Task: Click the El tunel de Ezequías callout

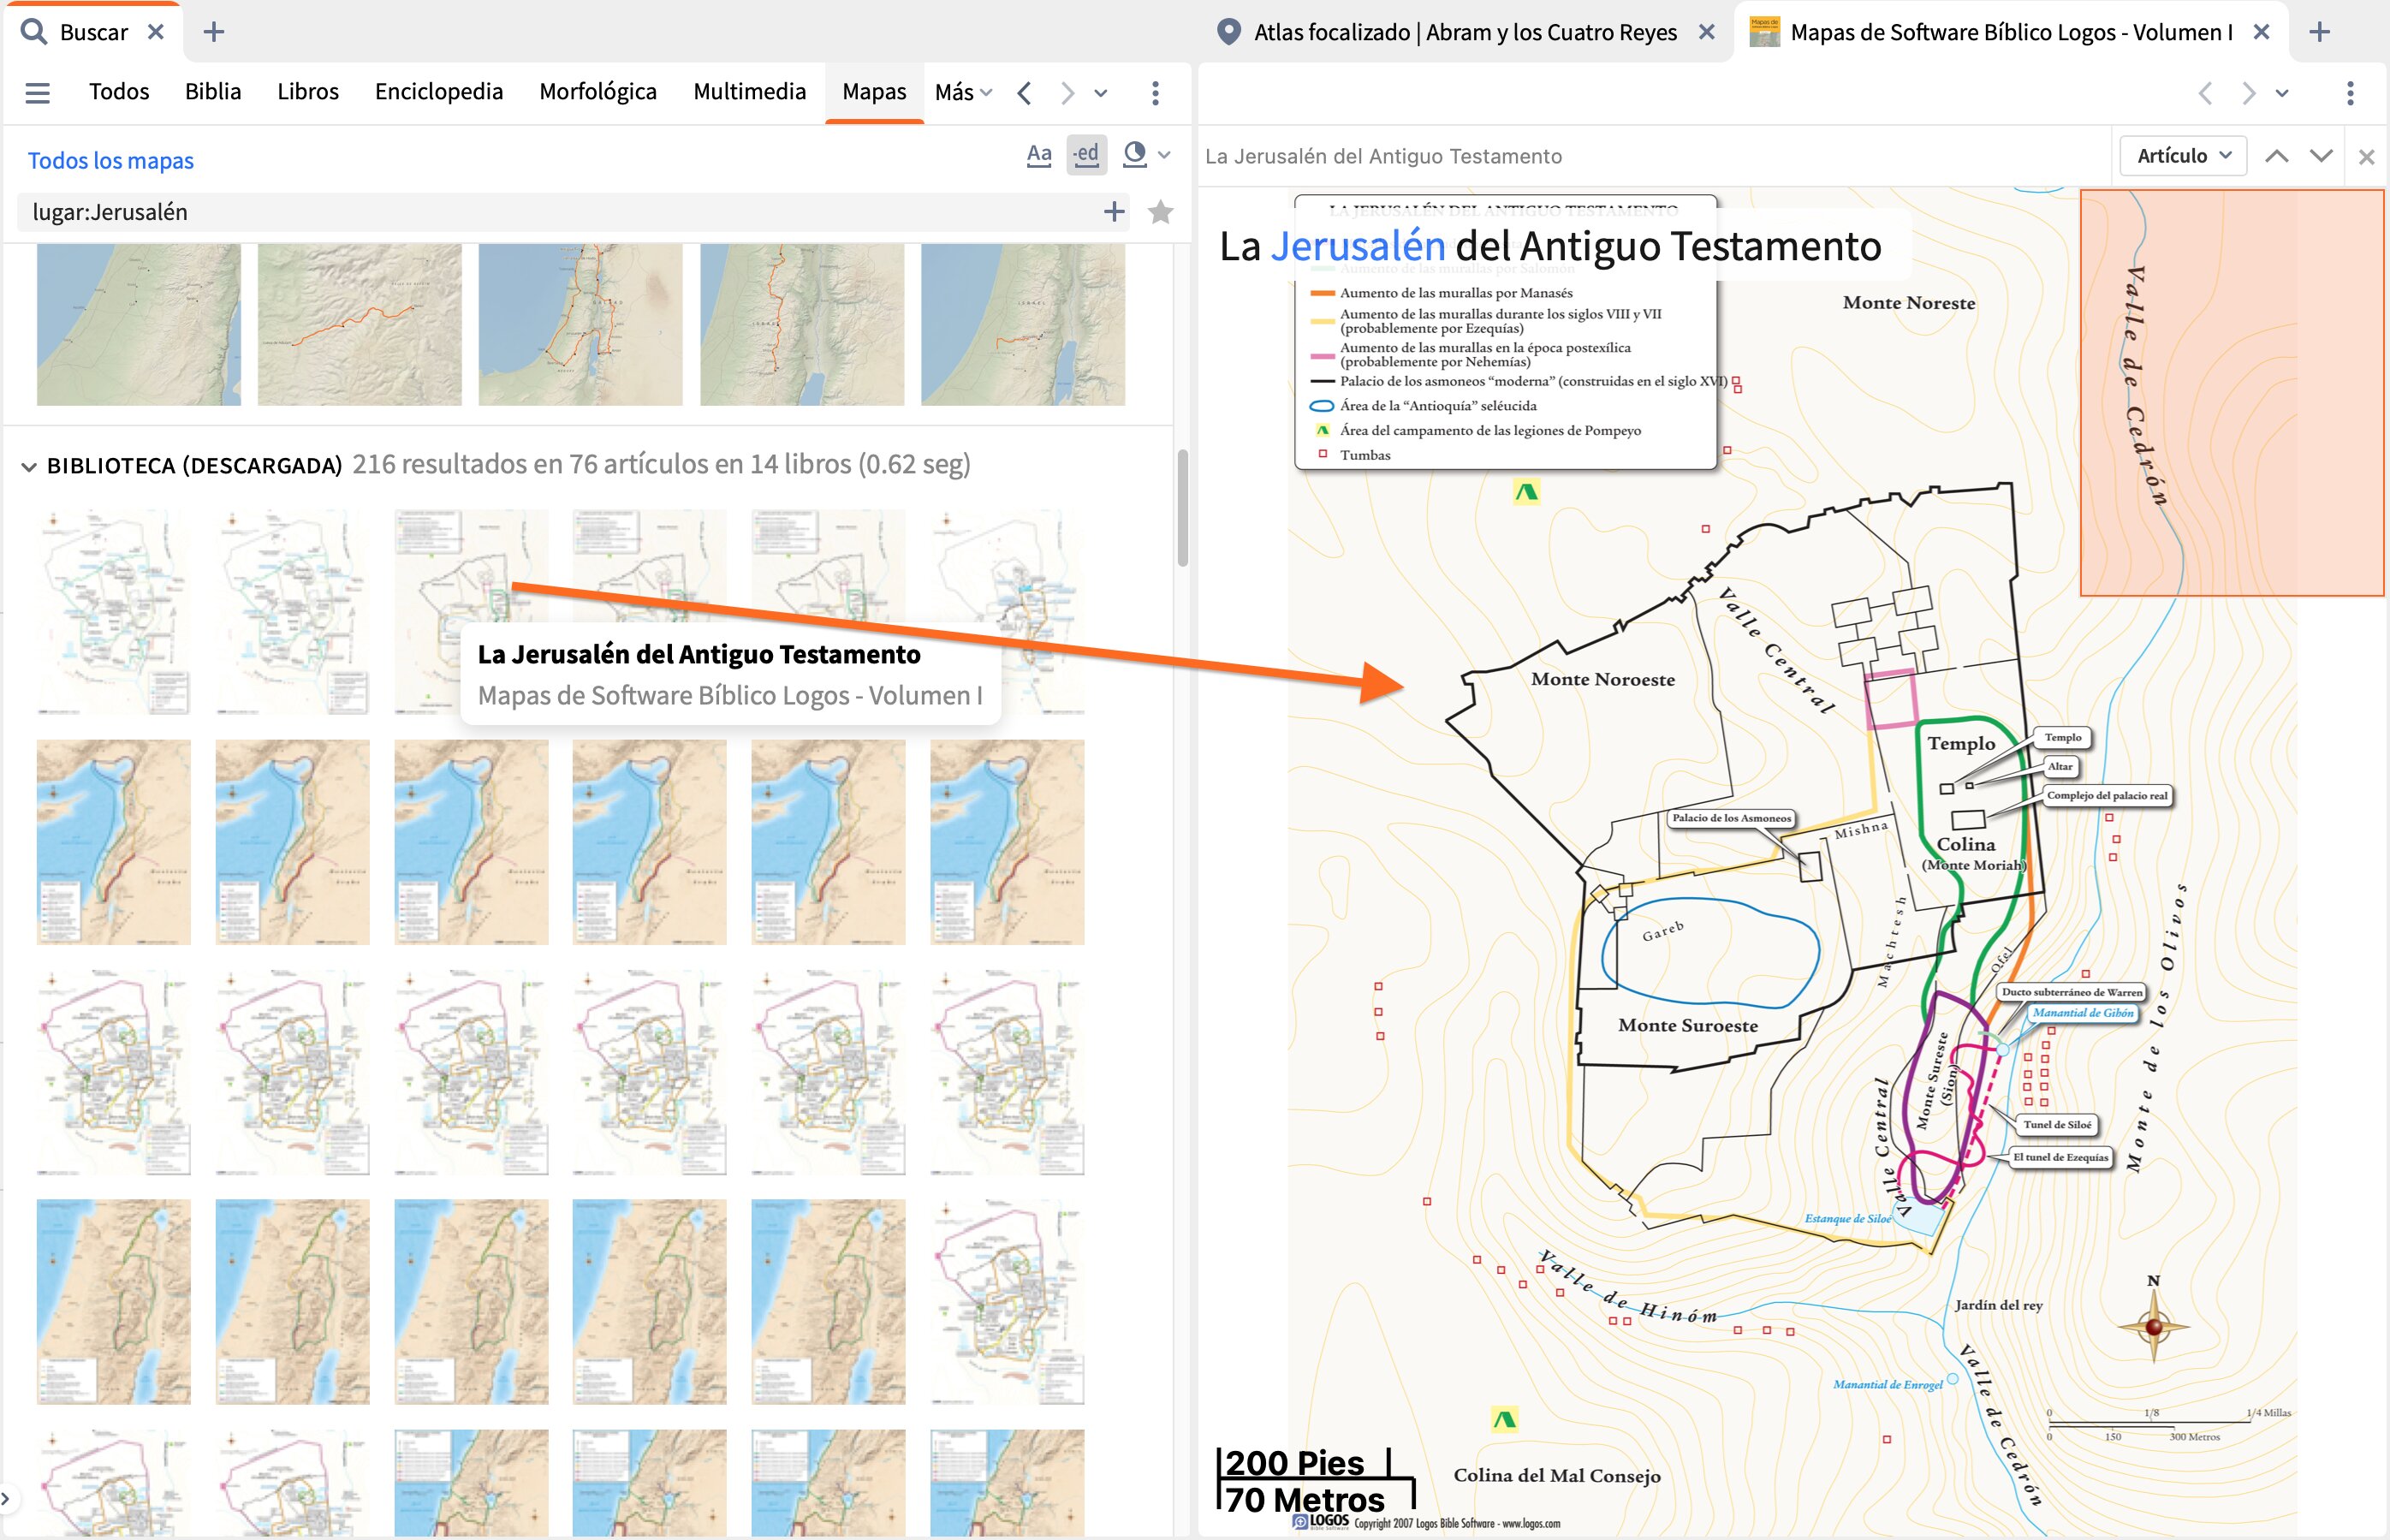Action: (x=2060, y=1157)
